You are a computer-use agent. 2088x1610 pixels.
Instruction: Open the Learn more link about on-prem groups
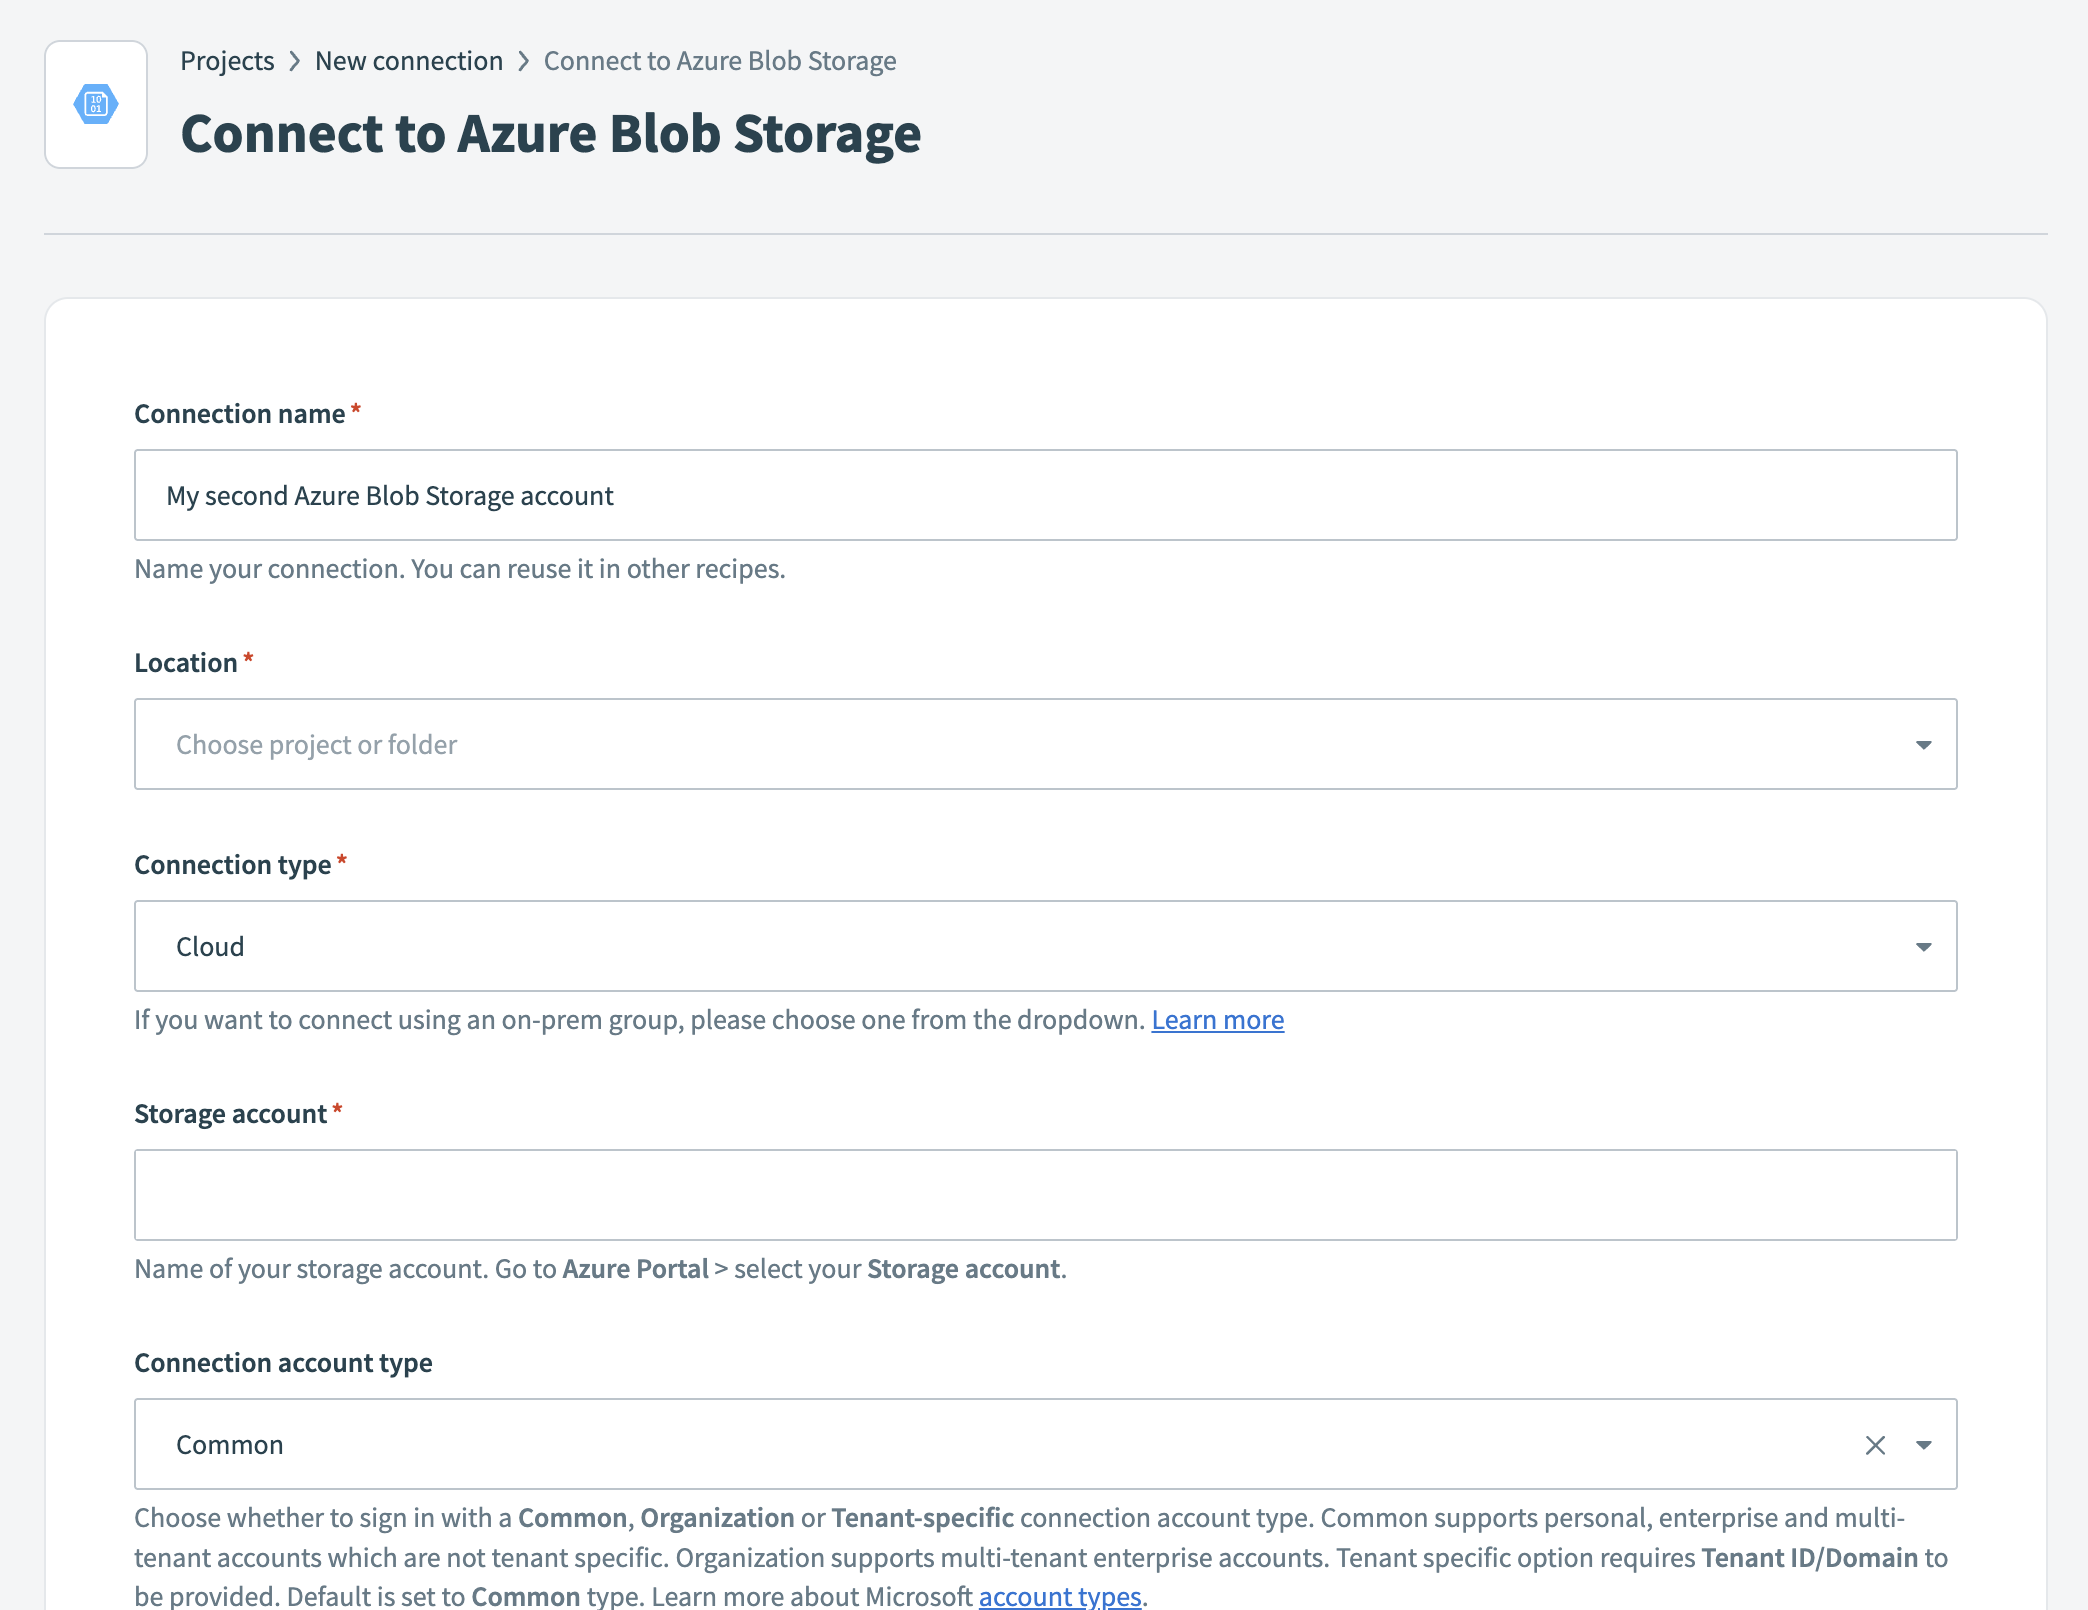tap(1217, 1020)
